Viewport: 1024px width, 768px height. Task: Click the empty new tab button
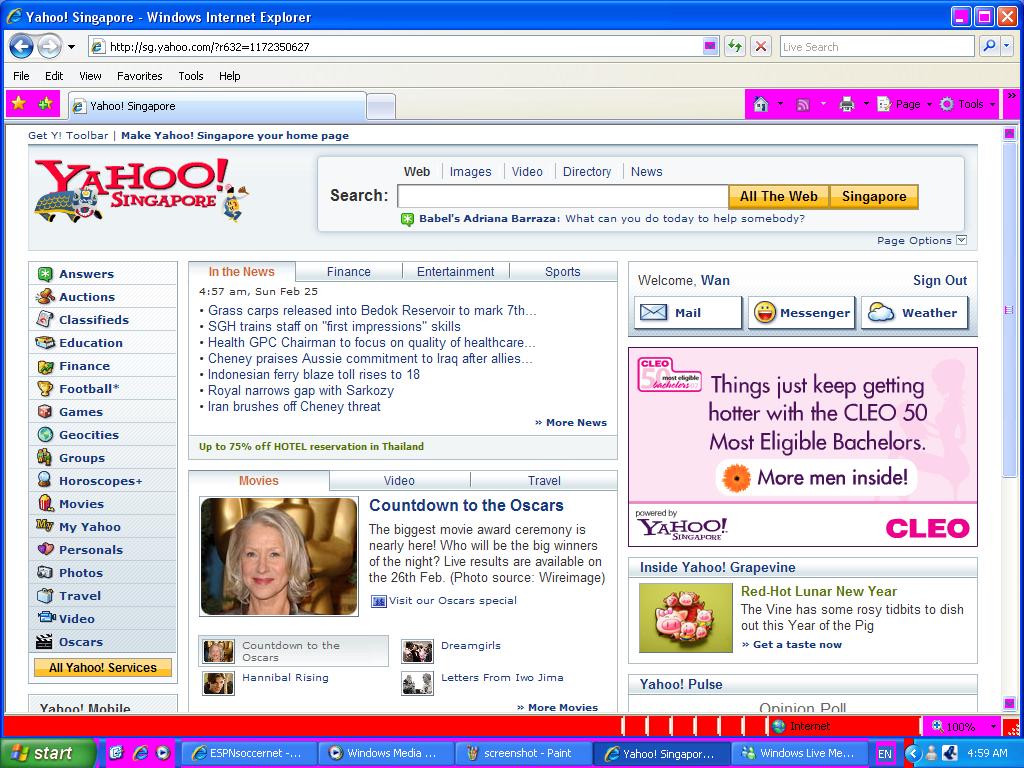381,106
